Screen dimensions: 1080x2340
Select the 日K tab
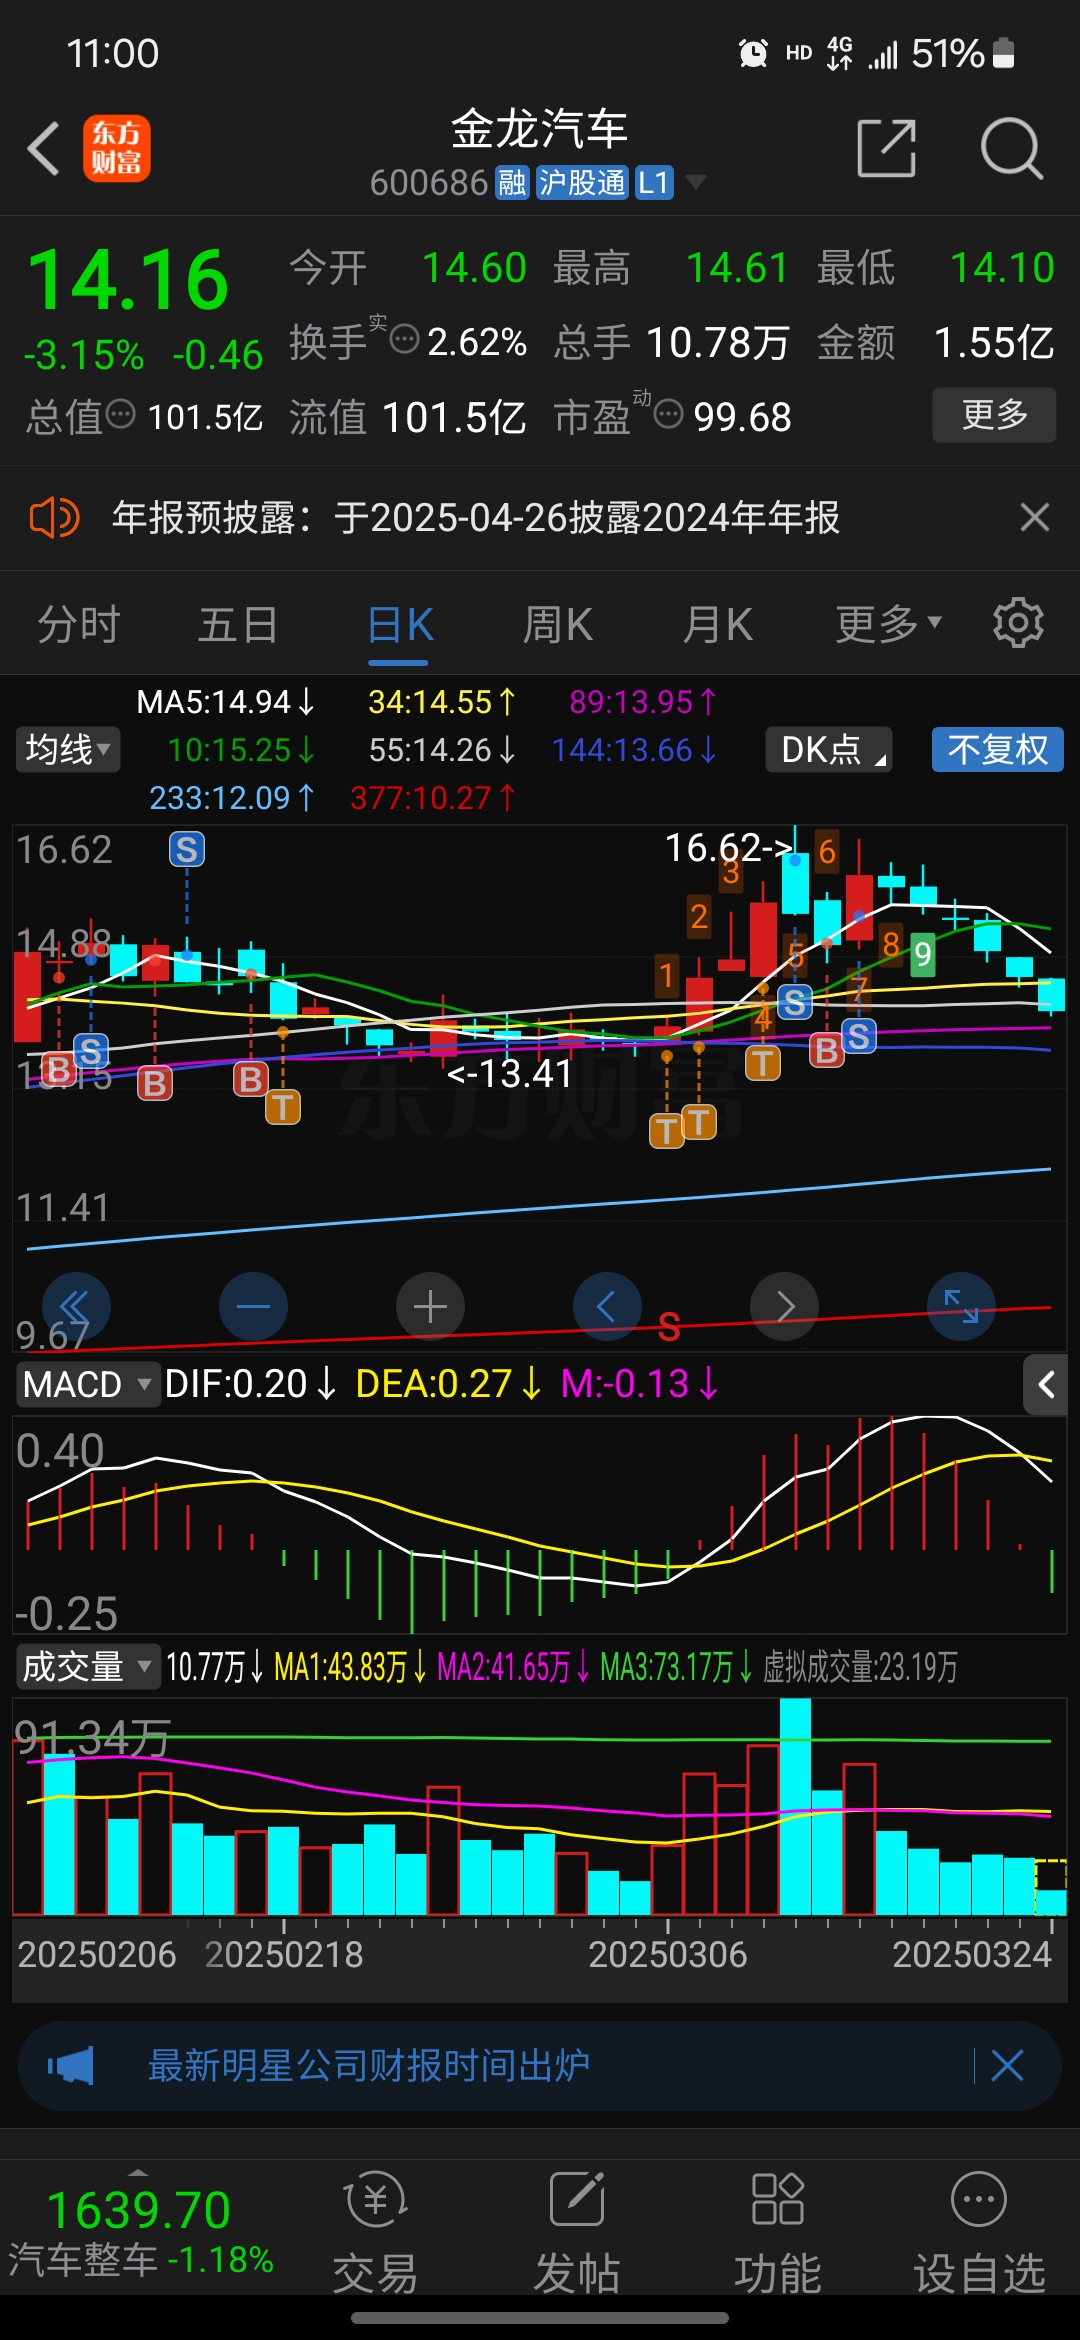(x=399, y=625)
